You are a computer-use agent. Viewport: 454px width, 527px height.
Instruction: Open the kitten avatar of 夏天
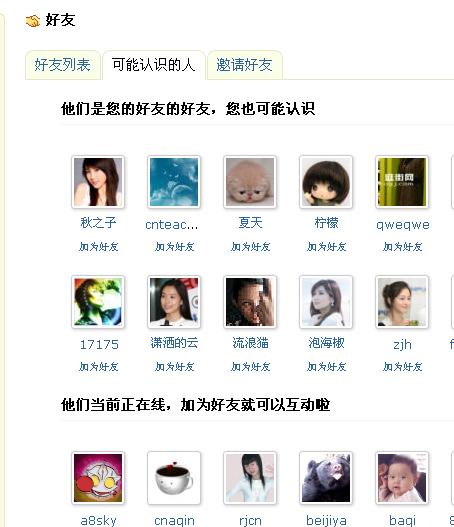(x=250, y=182)
